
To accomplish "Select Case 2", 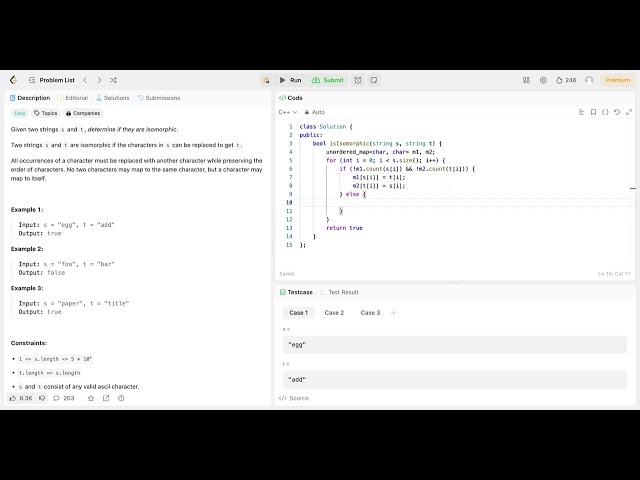I will pos(334,313).
